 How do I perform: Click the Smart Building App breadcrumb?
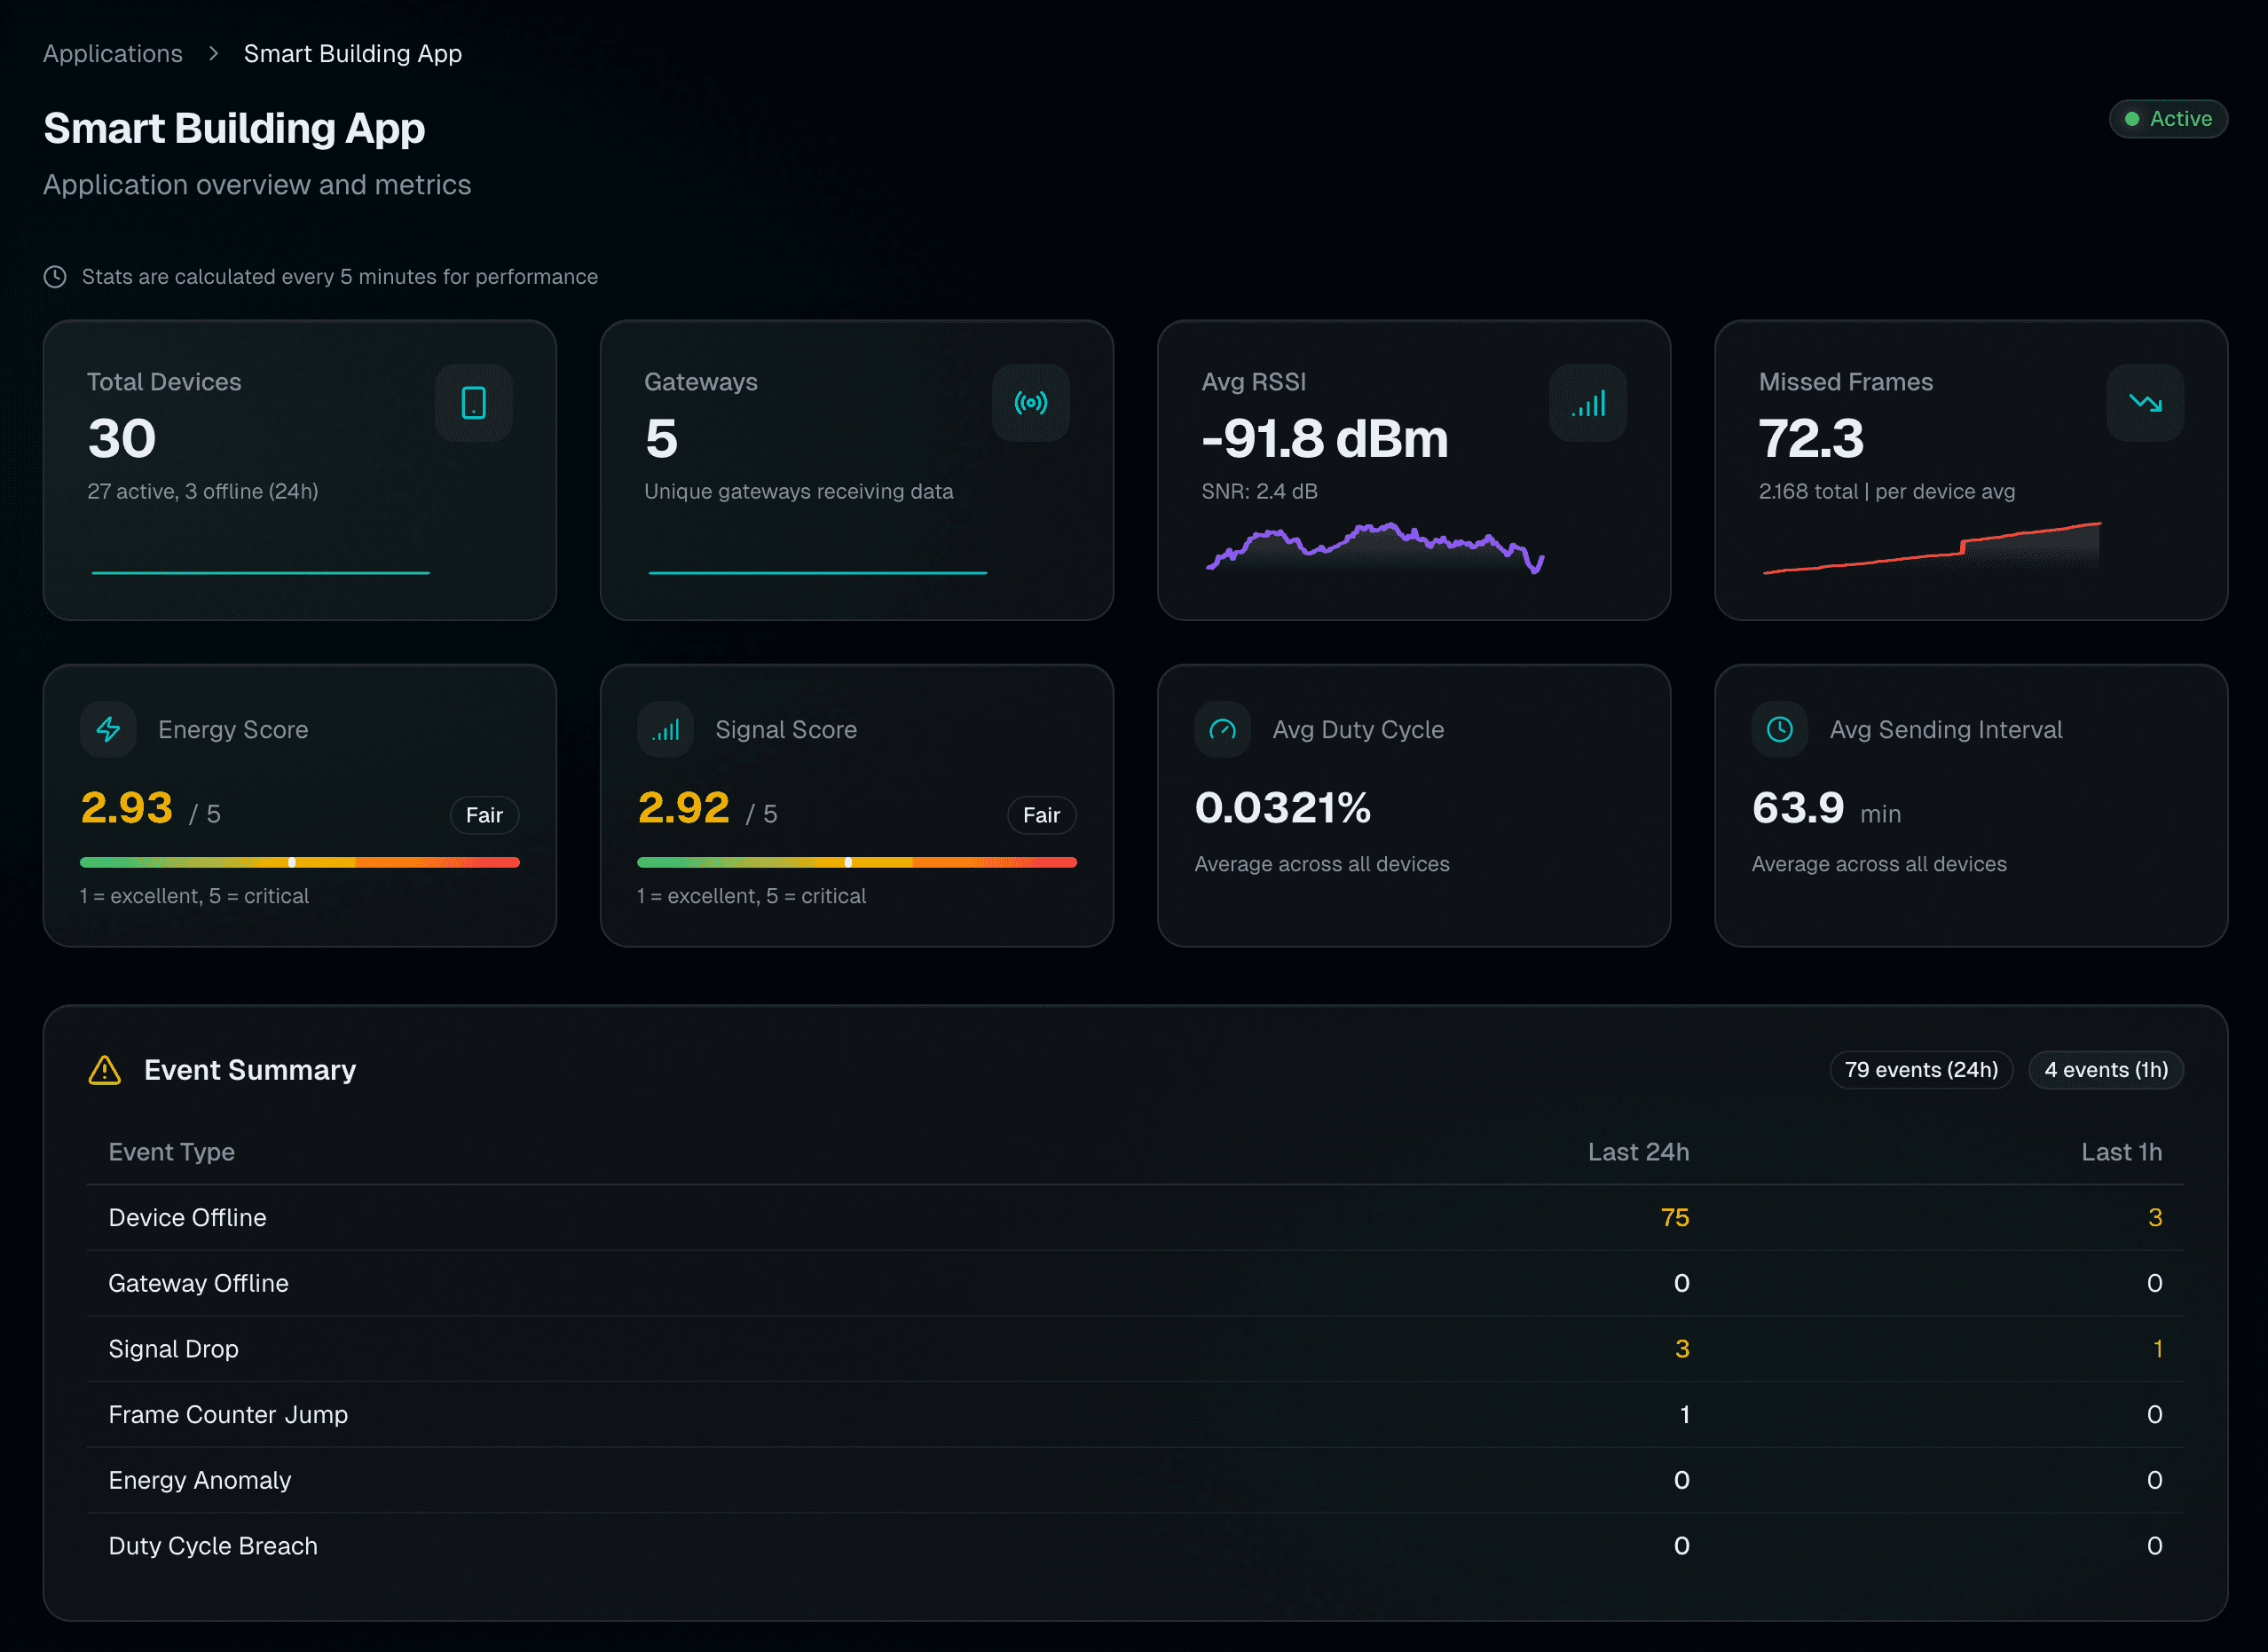352,53
